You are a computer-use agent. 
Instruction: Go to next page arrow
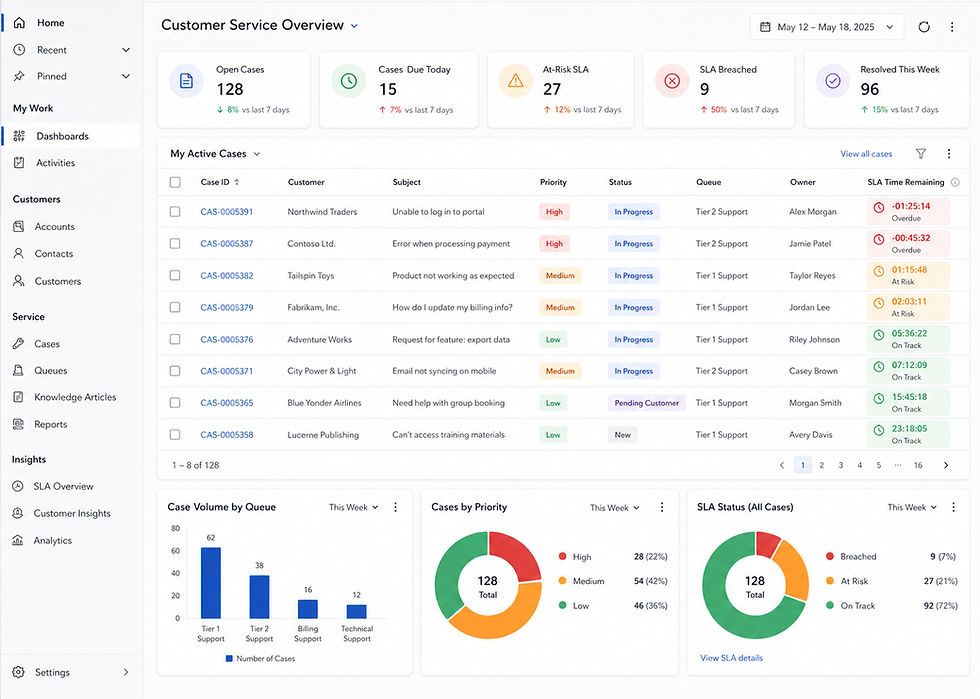(x=946, y=465)
